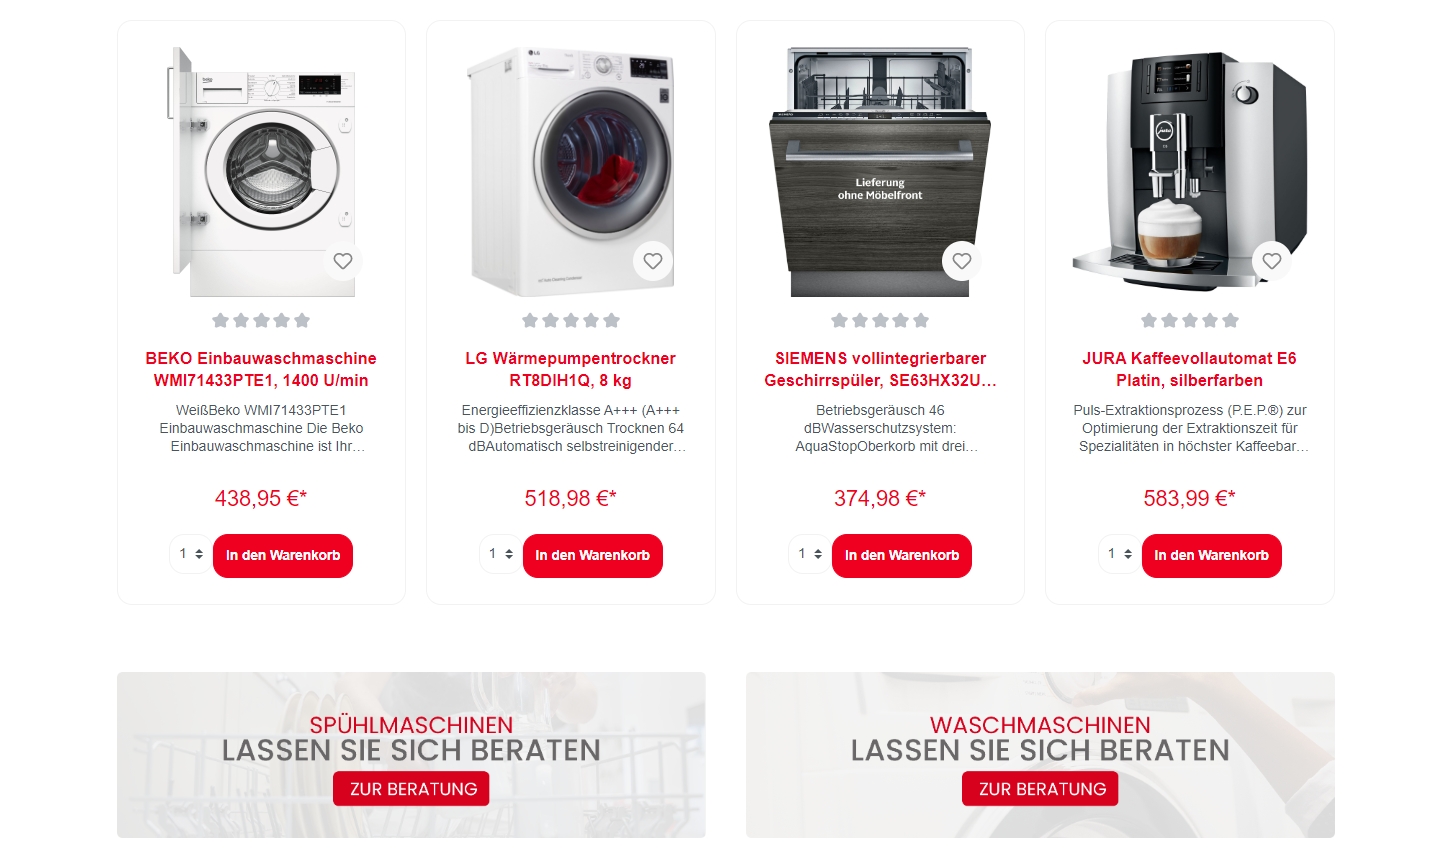The height and width of the screenshot is (853, 1444).
Task: Toggle heart icon on JURA Kaffeevollautomat
Action: [x=1272, y=261]
